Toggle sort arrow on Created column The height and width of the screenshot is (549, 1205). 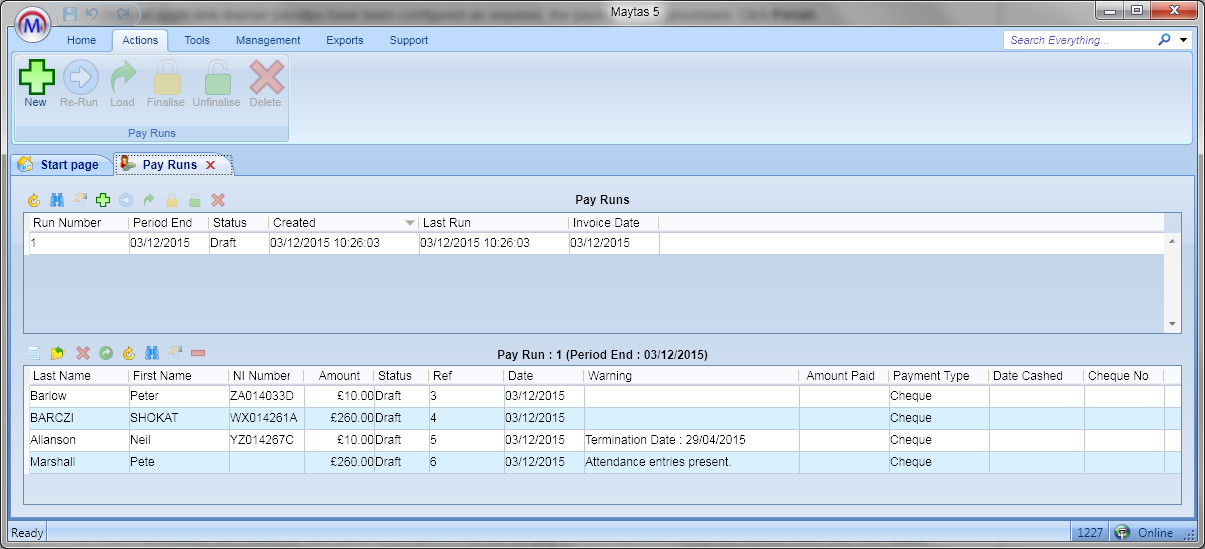pos(409,223)
